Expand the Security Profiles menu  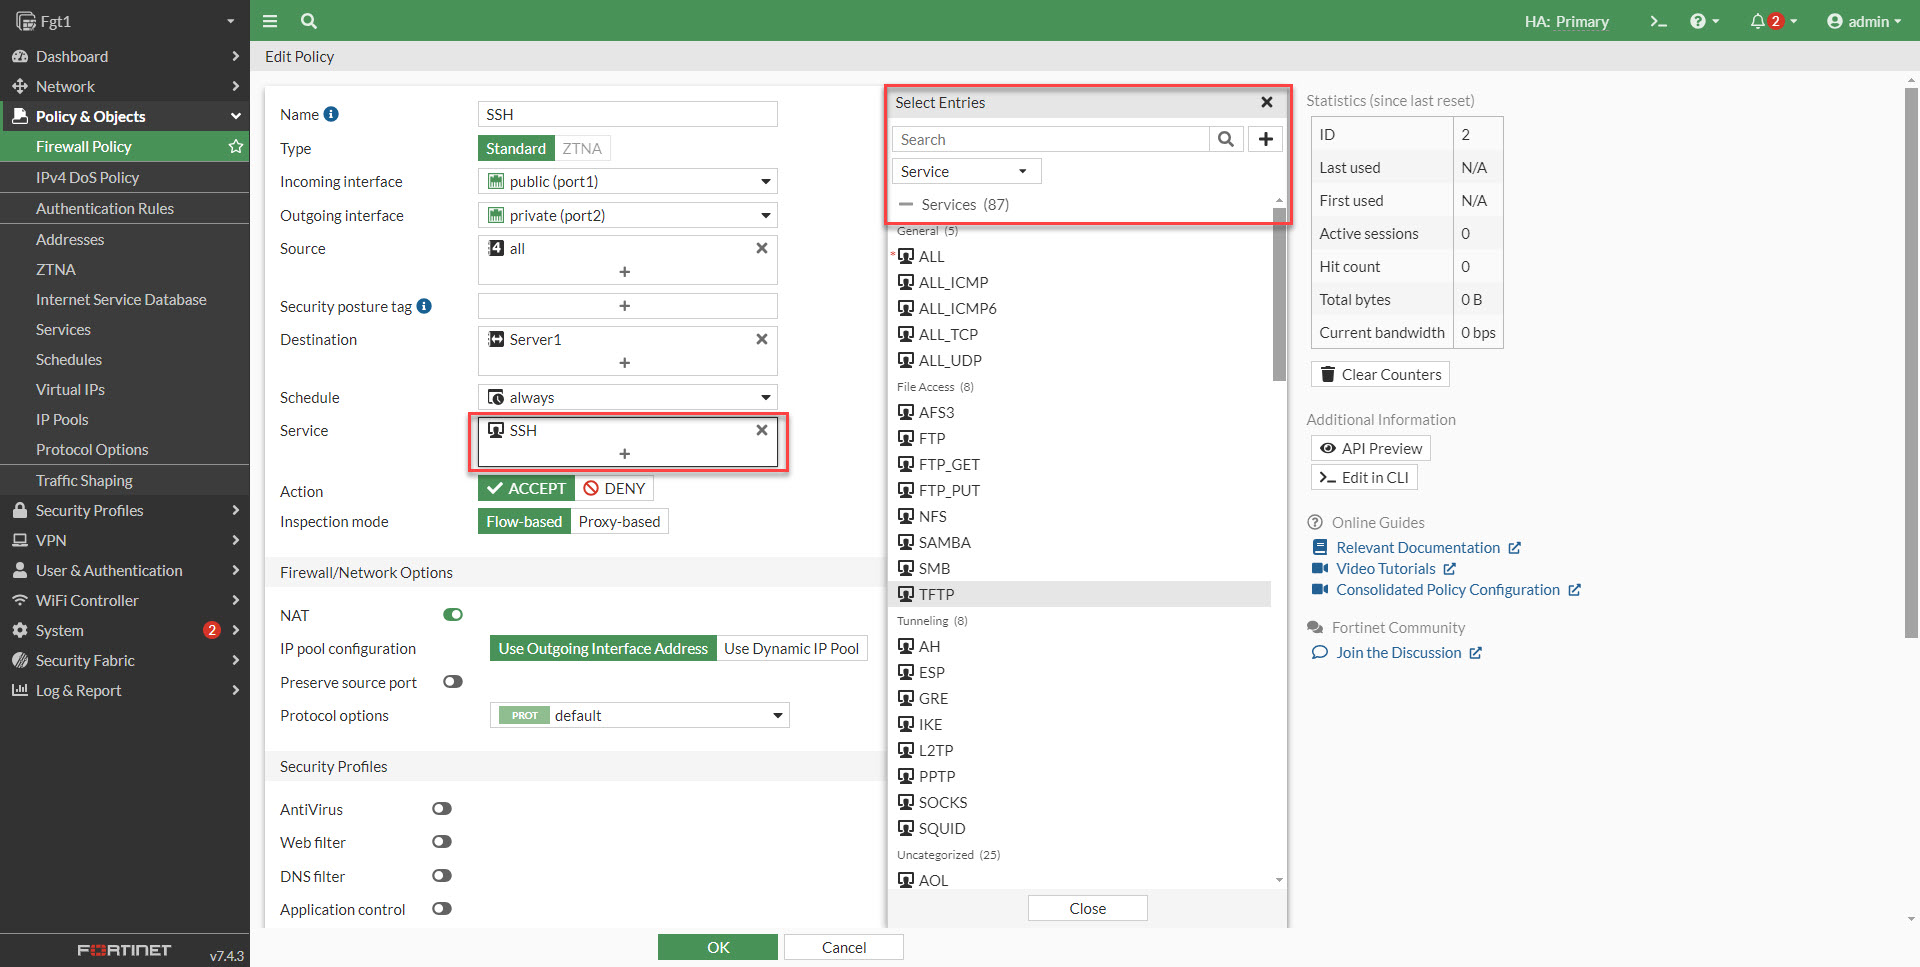125,510
